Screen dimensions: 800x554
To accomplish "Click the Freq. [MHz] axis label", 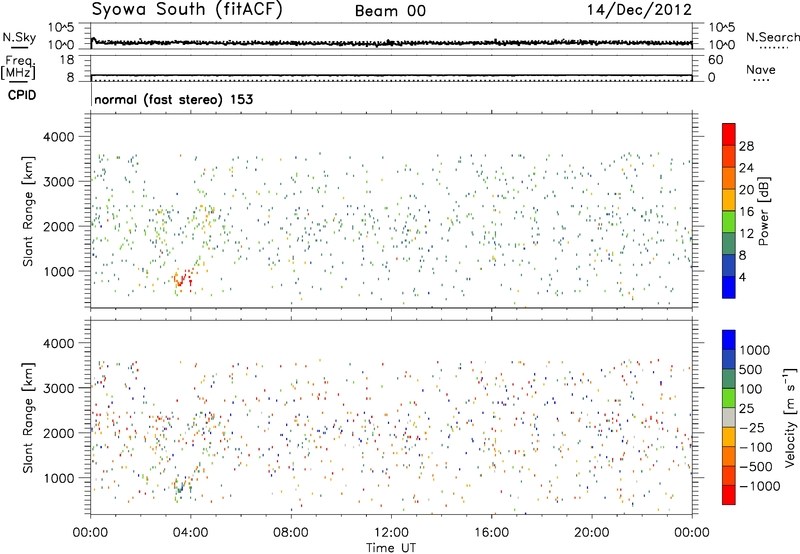I will [18, 68].
